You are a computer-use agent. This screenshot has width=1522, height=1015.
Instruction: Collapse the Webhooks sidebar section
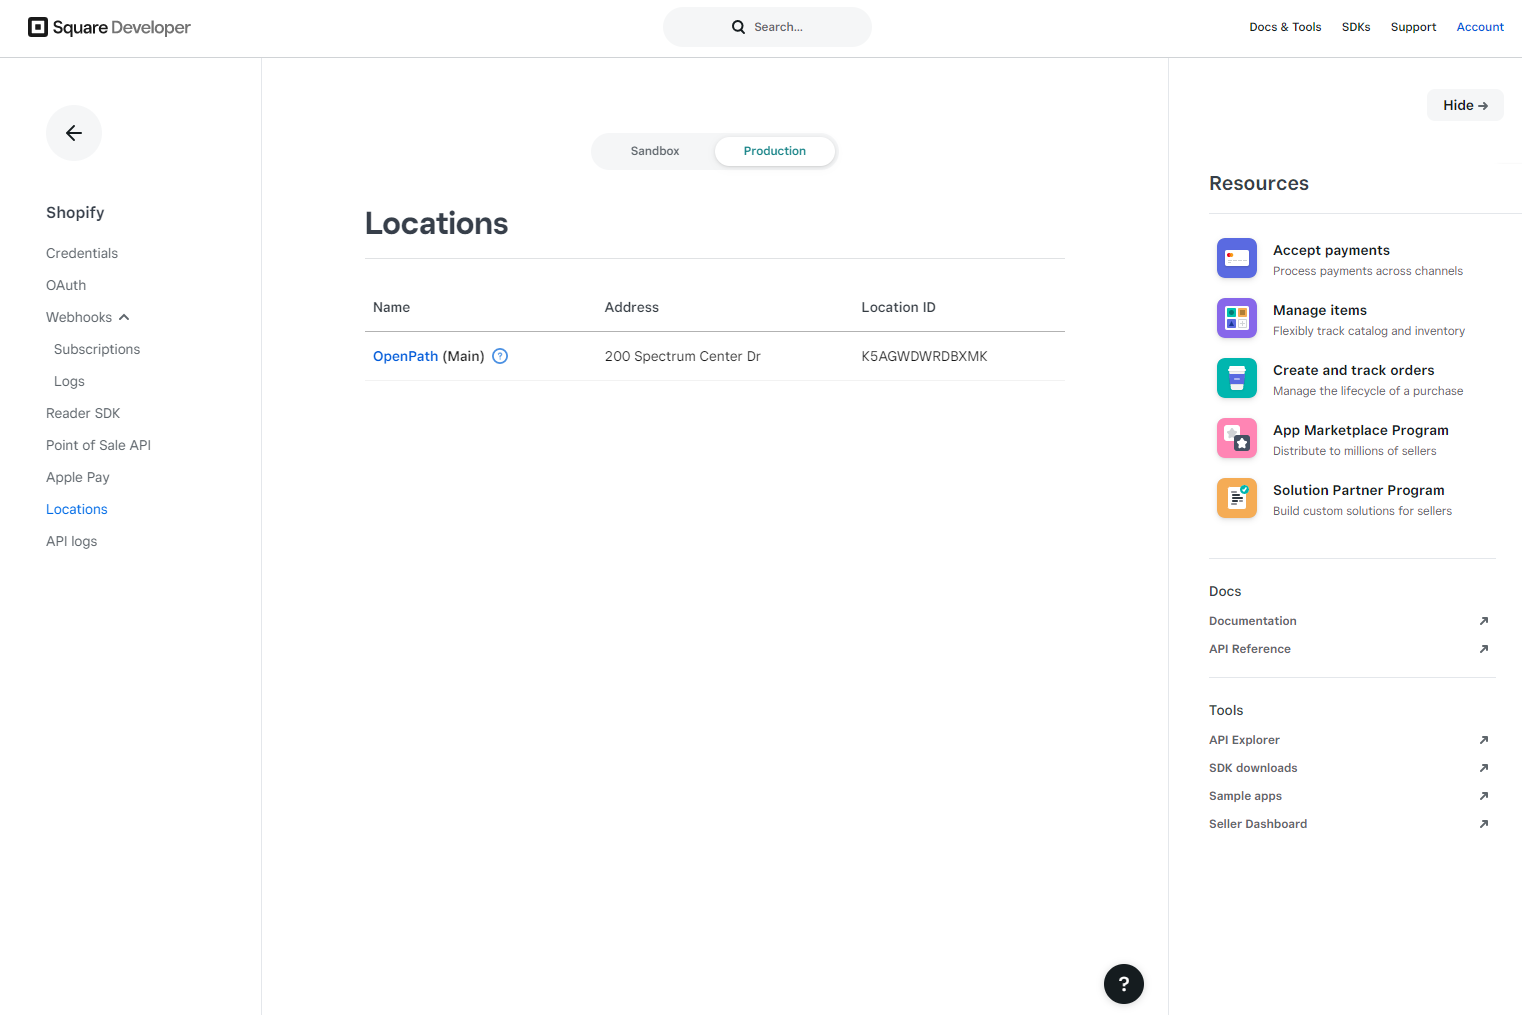(x=88, y=317)
